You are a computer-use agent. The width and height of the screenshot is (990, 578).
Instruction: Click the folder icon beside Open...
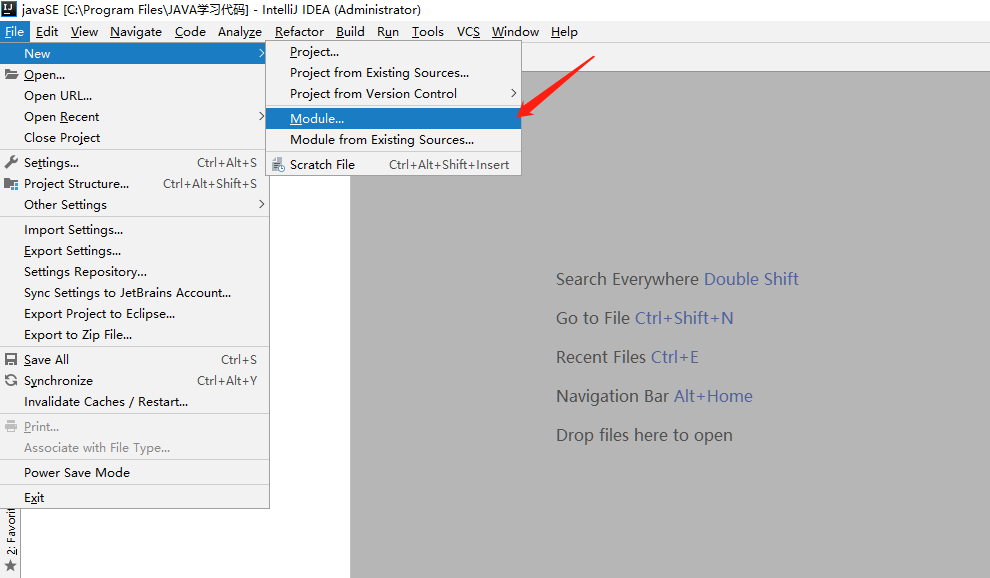point(11,75)
